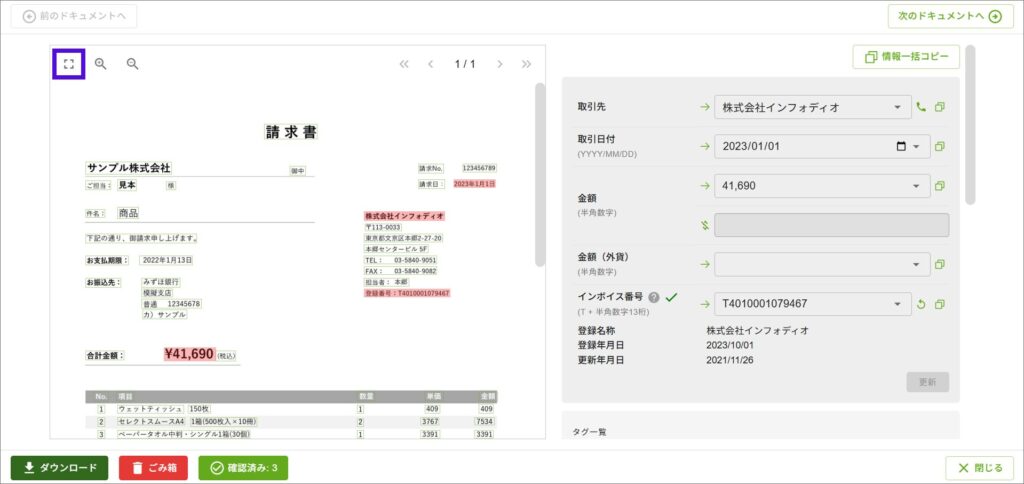Click the disabled foreign currency input field
Image resolution: width=1024 pixels, height=484 pixels.
(831, 225)
